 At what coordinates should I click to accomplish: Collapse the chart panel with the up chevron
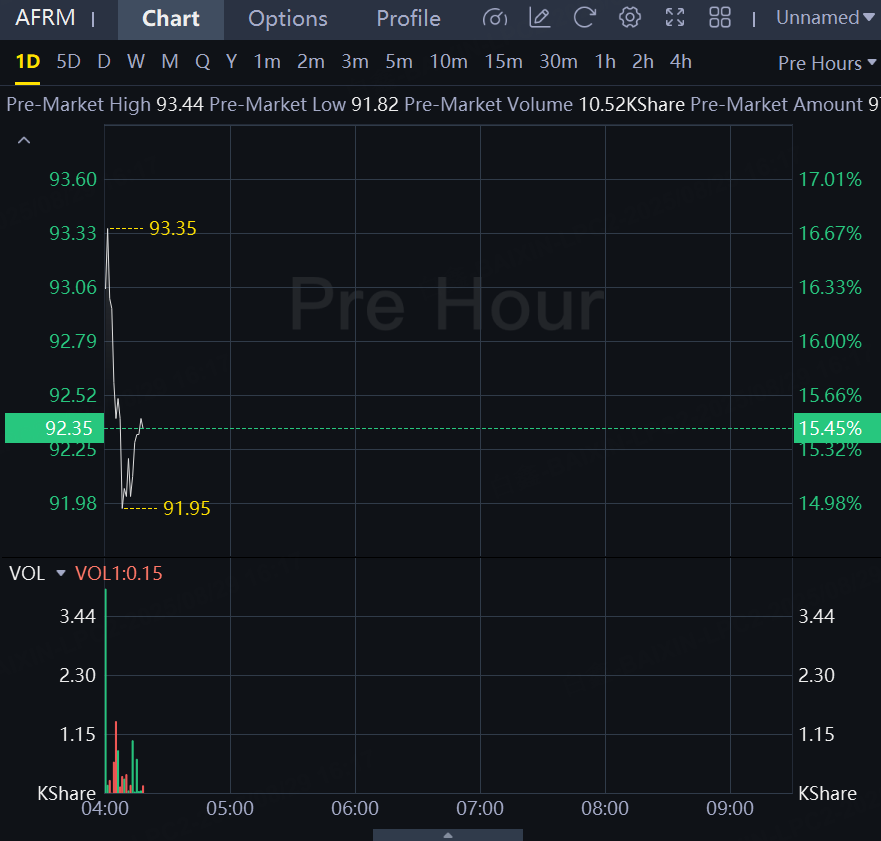click(x=25, y=141)
